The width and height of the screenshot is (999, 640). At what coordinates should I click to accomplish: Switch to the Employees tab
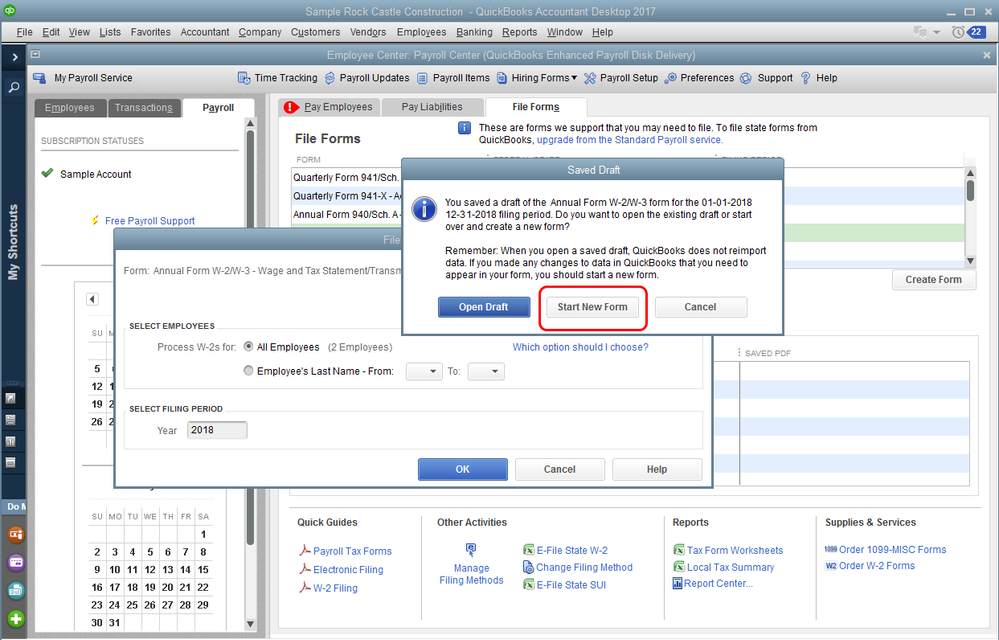point(69,108)
